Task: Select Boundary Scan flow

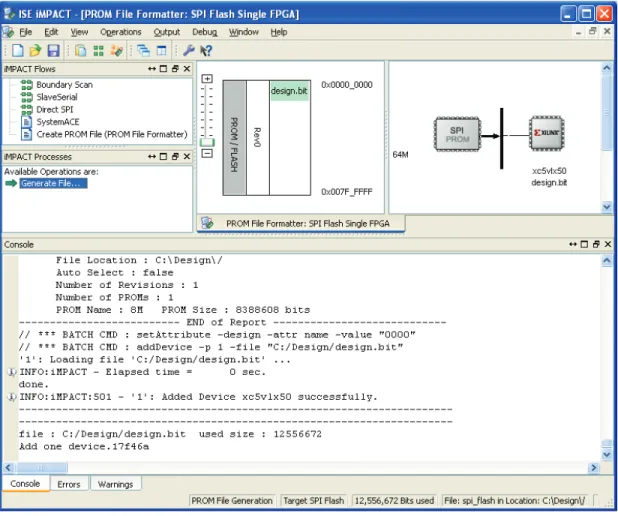Action: [x=64, y=85]
